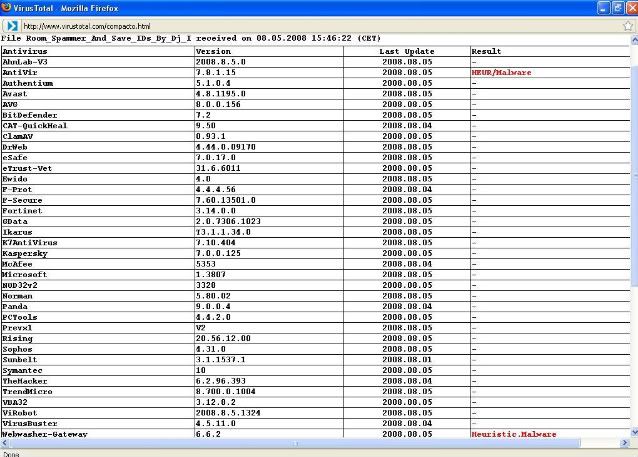This screenshot has height=457, width=638.
Task: Click the horizontal scrollbar thumb
Action: 295,443
